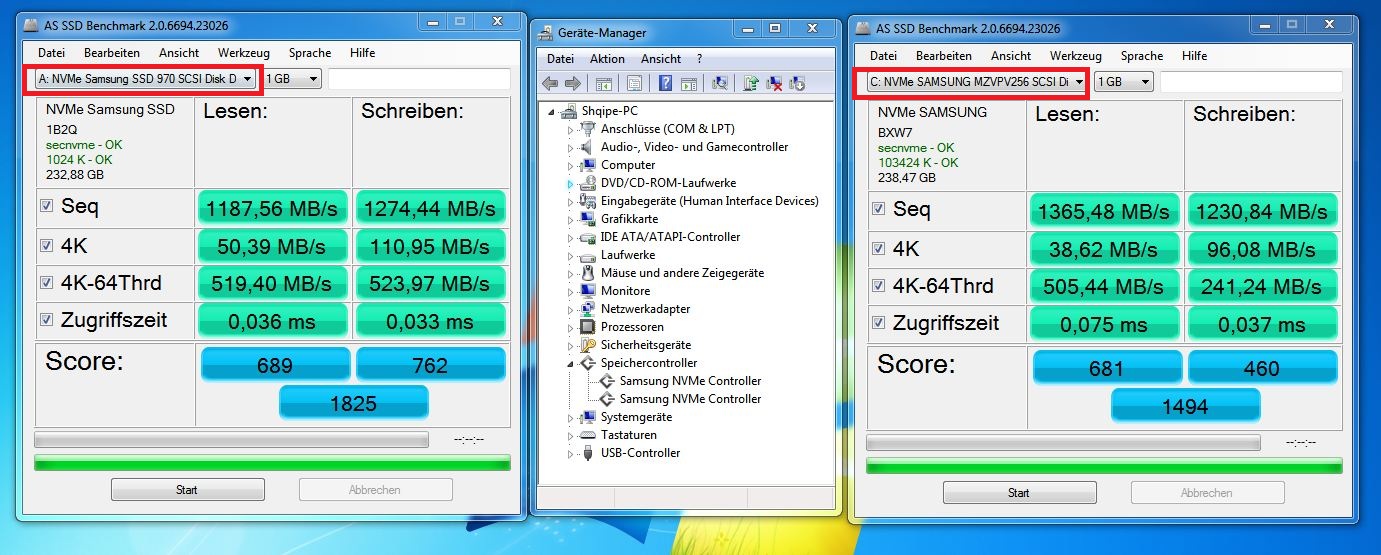
Task: Select the Shqipe-PC computer icon in tree
Action: pyautogui.click(x=569, y=111)
